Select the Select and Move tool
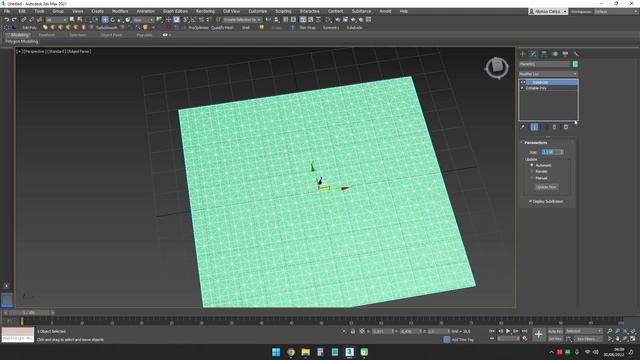The width and height of the screenshot is (640, 360). (x=105, y=20)
